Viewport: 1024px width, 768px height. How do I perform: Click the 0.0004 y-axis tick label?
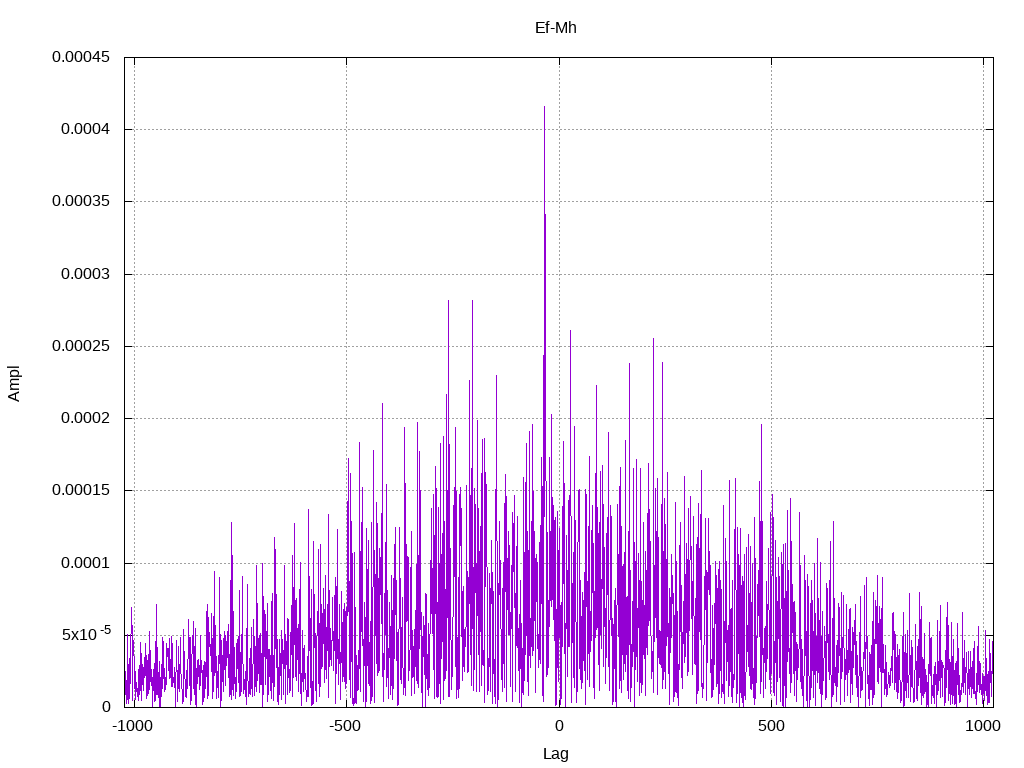click(86, 129)
